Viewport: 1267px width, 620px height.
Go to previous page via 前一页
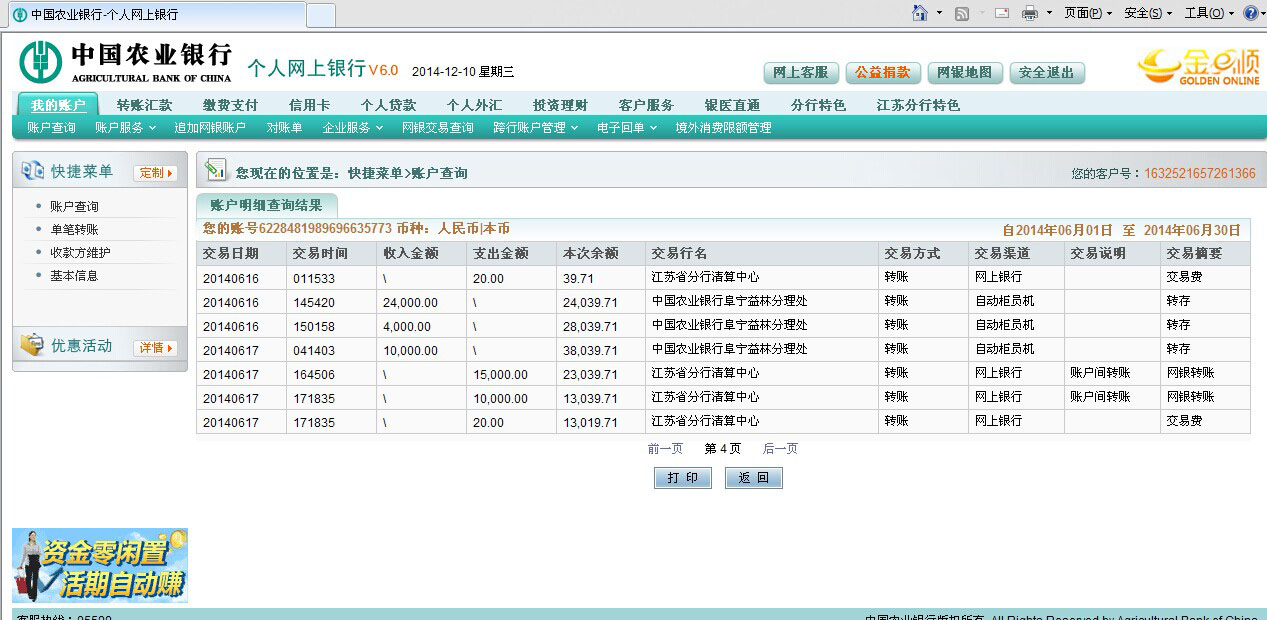tap(665, 449)
